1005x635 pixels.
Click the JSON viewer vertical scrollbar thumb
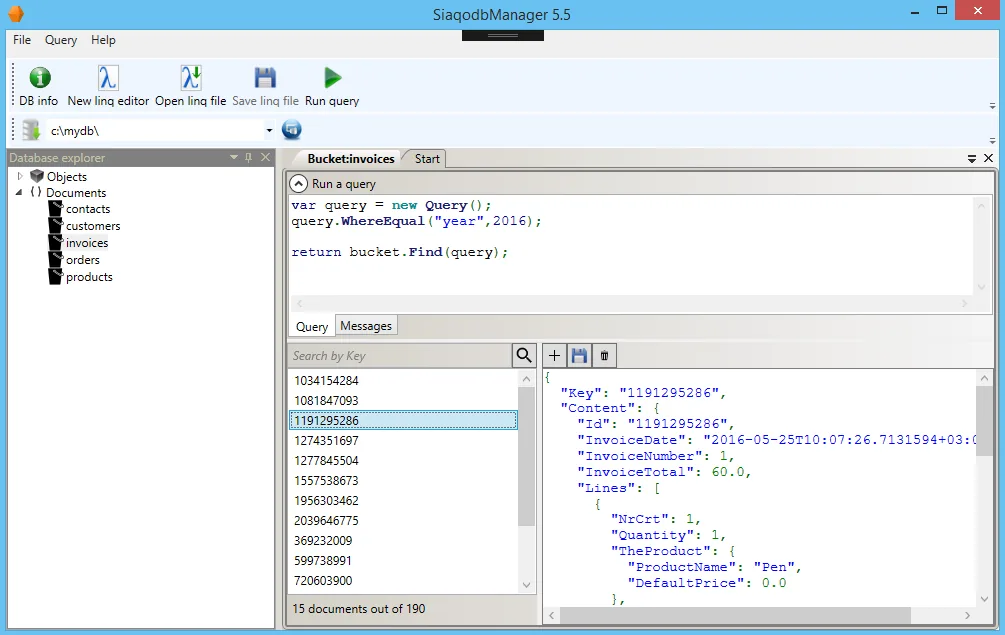[x=984, y=421]
